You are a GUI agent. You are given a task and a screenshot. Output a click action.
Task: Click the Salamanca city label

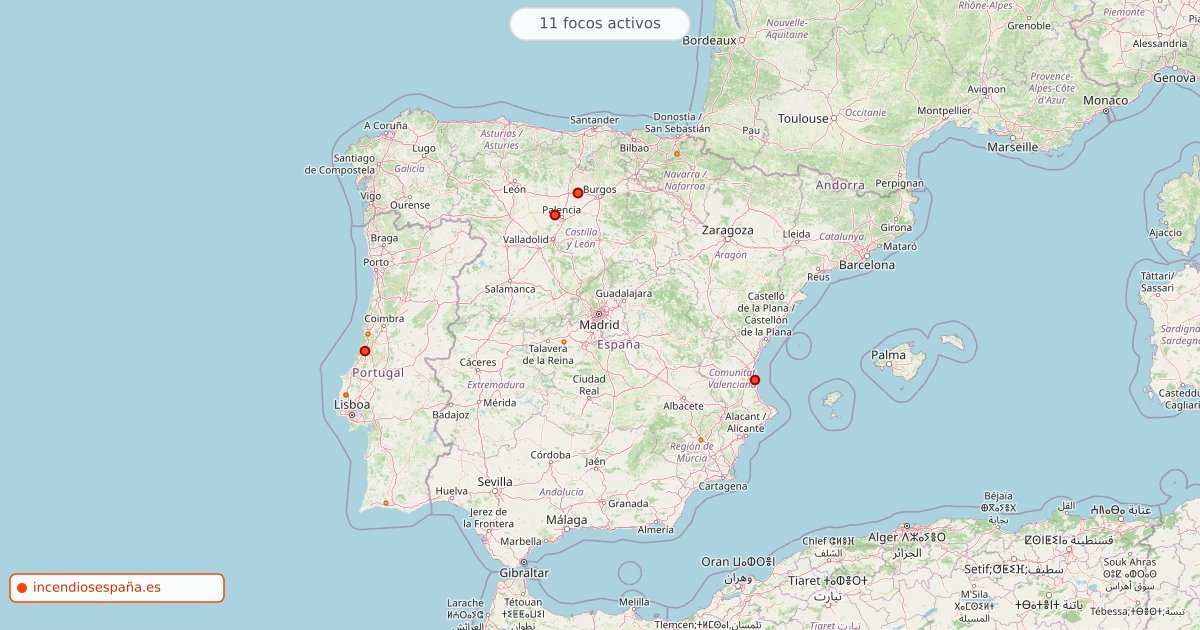click(510, 289)
